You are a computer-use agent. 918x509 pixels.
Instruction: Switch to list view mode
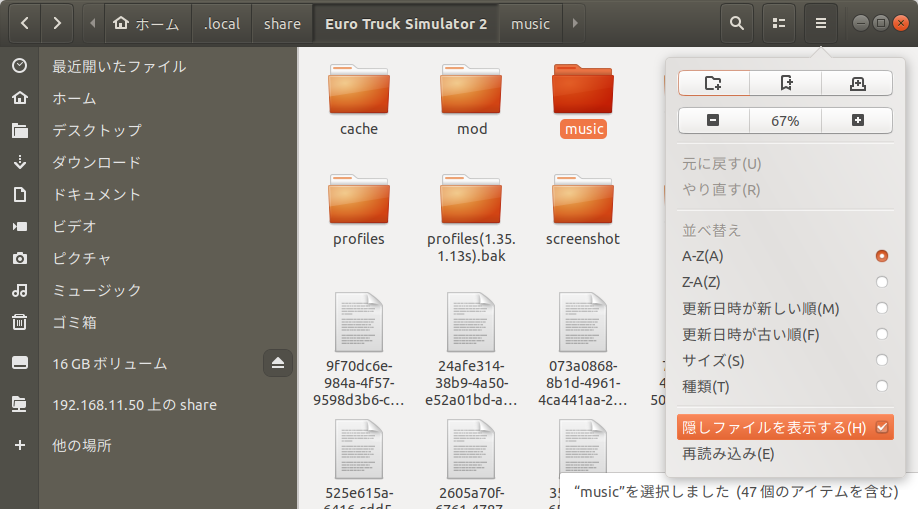[779, 23]
